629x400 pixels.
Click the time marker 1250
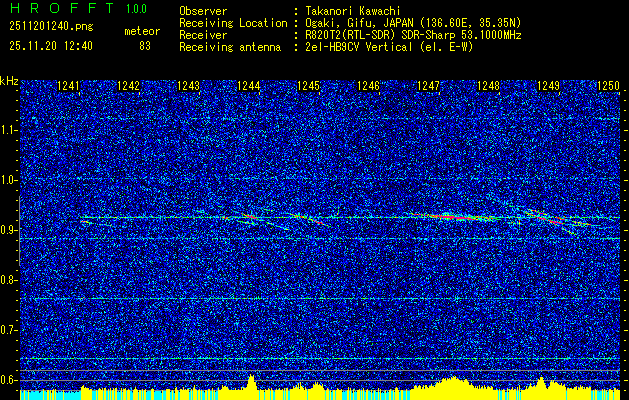coord(609,85)
